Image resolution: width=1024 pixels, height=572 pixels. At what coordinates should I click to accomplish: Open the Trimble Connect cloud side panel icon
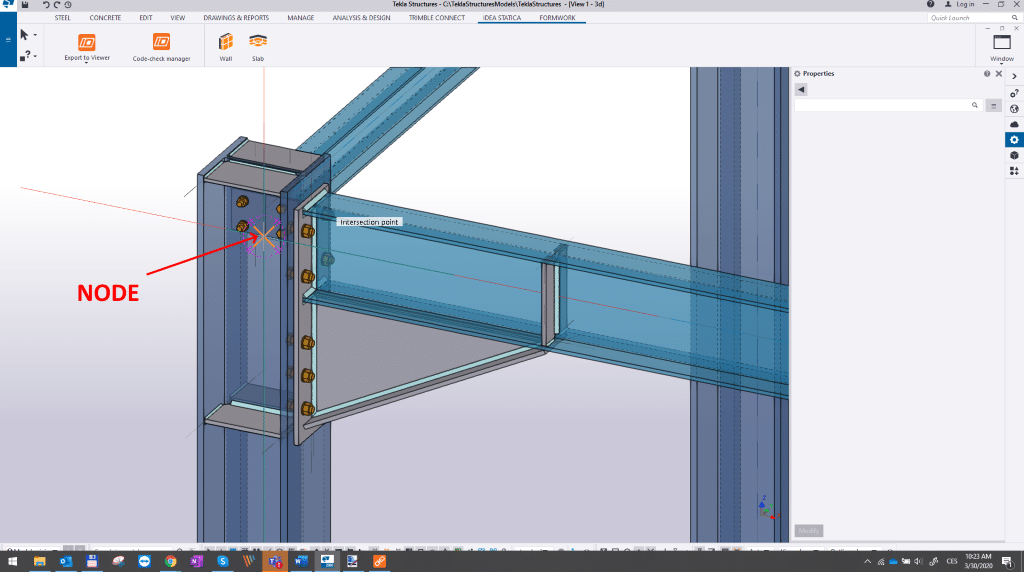click(x=1014, y=124)
